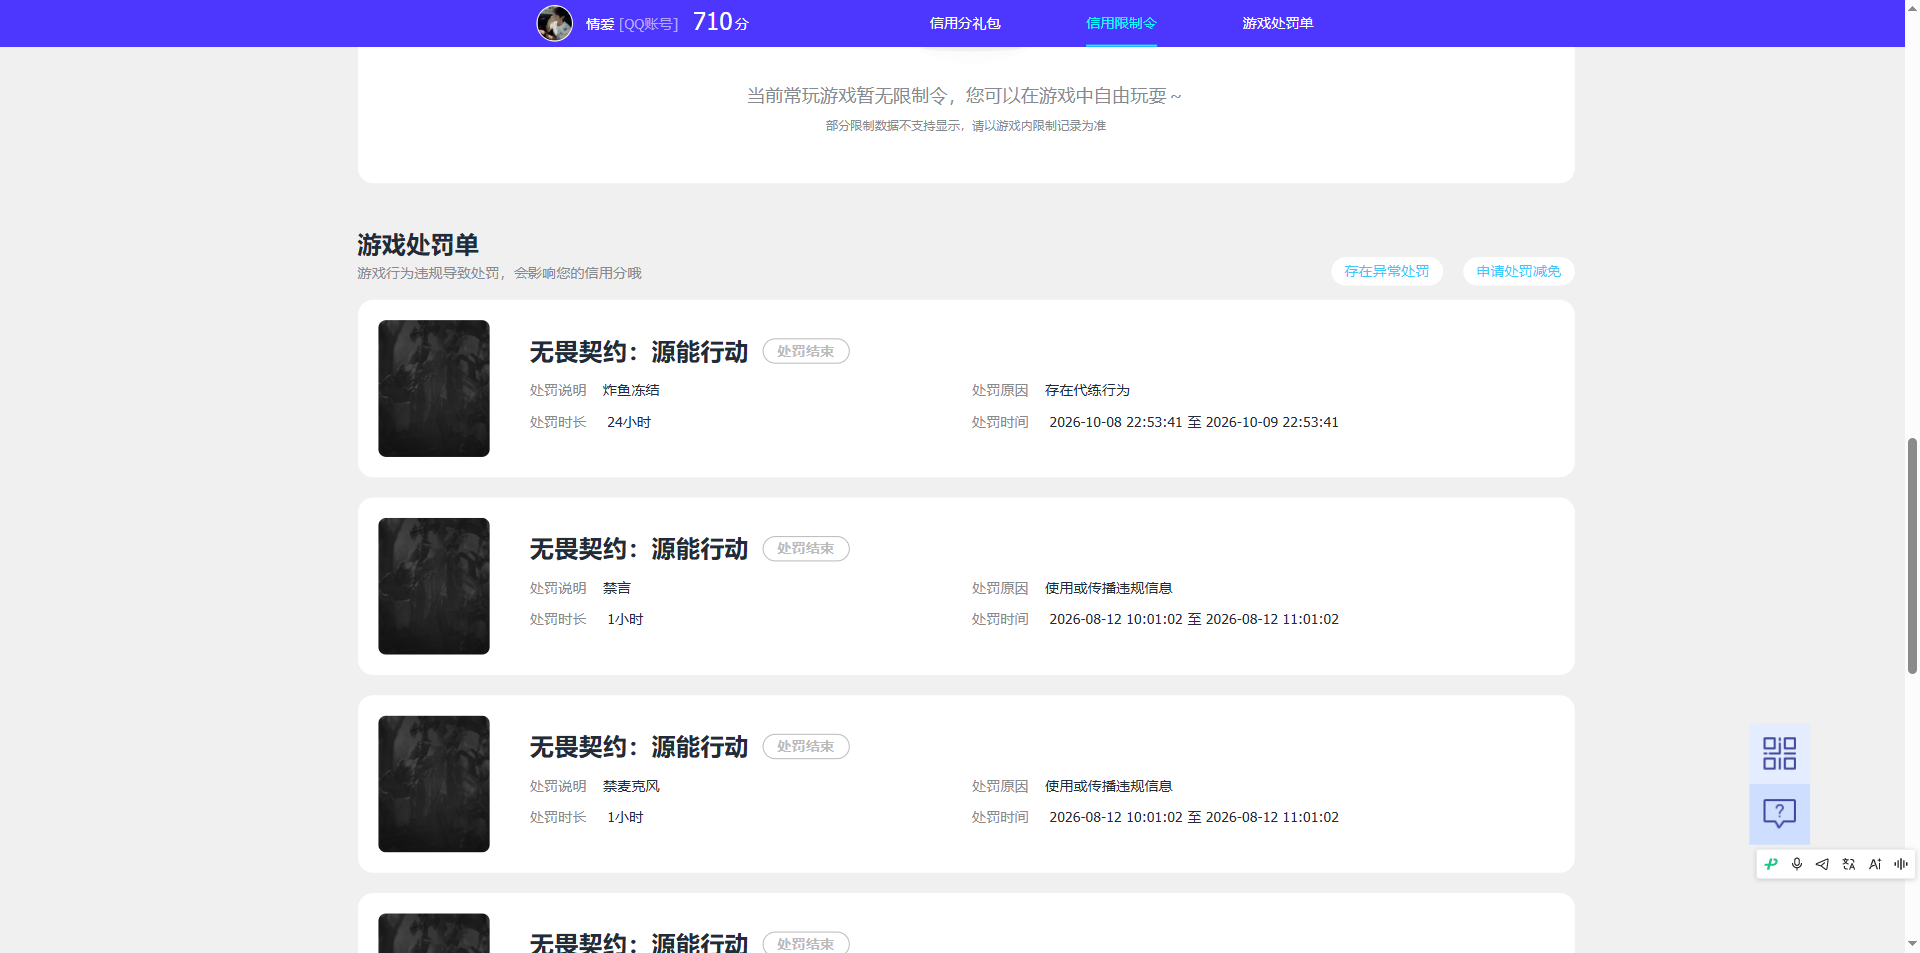
Task: Click the paper plane send icon
Action: [1822, 864]
